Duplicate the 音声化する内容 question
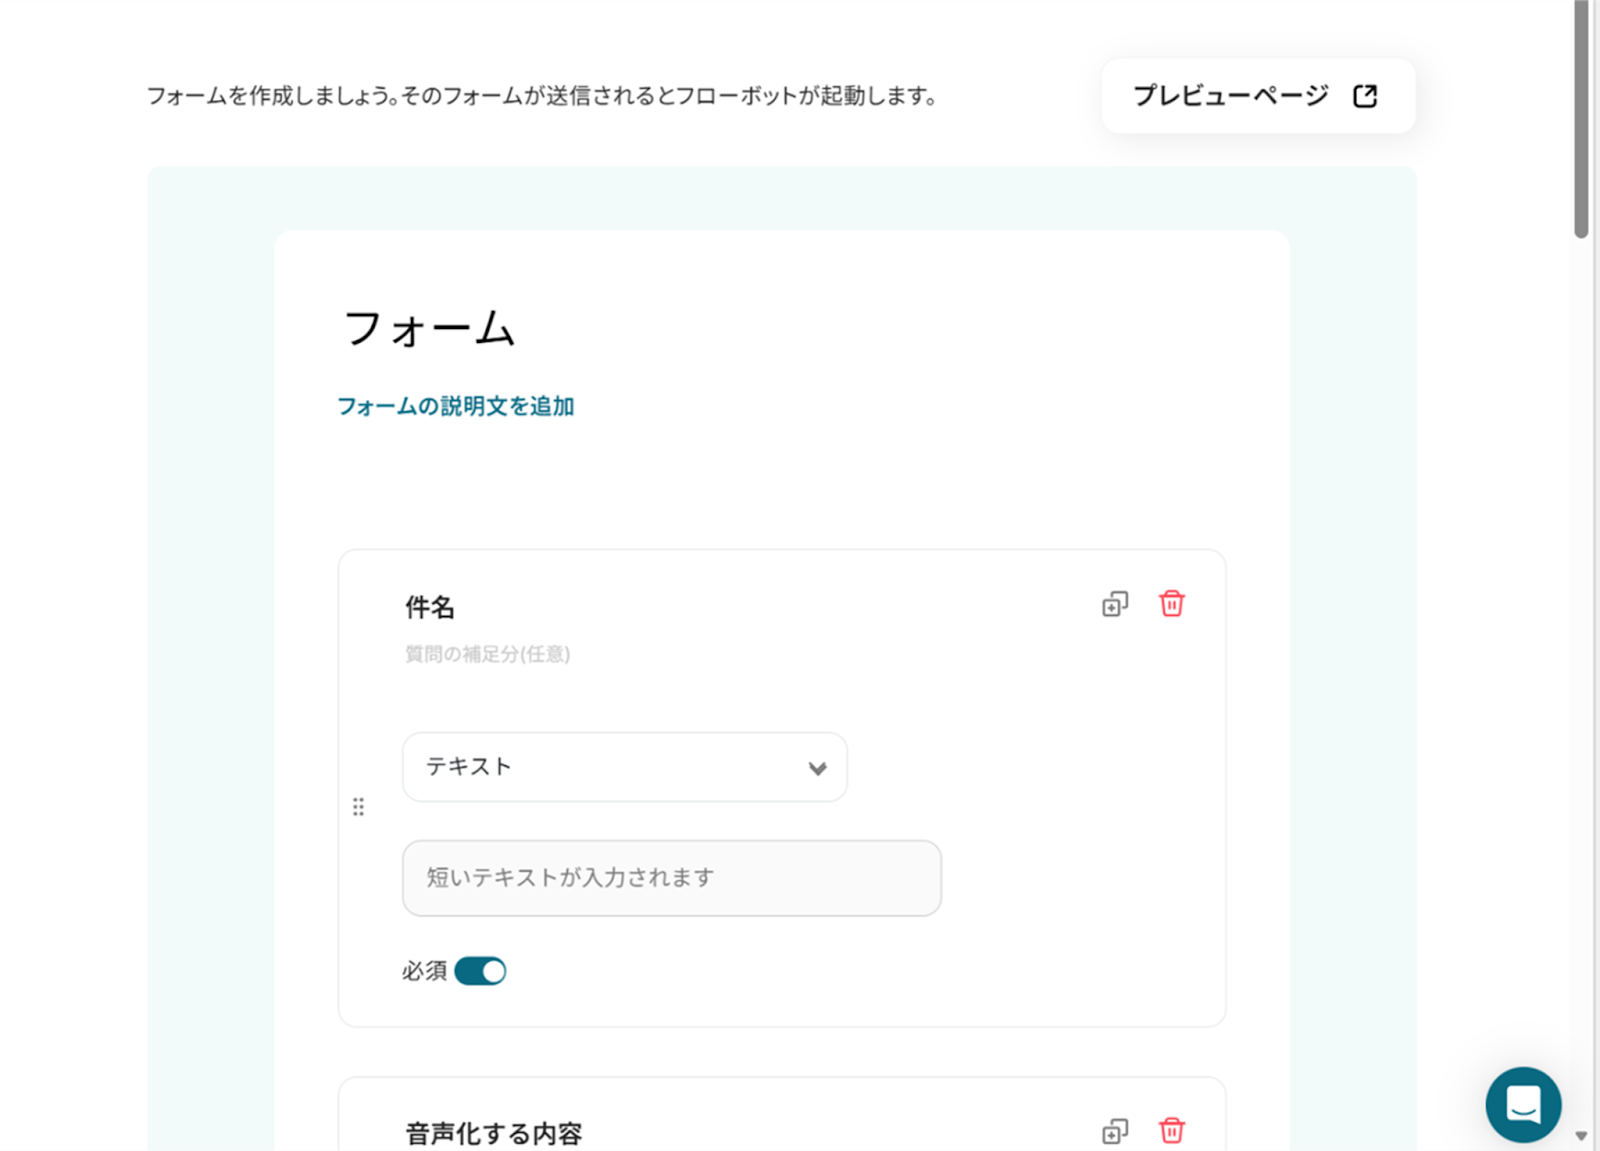Screen dimensions: 1600x1151 pyautogui.click(x=1114, y=1131)
